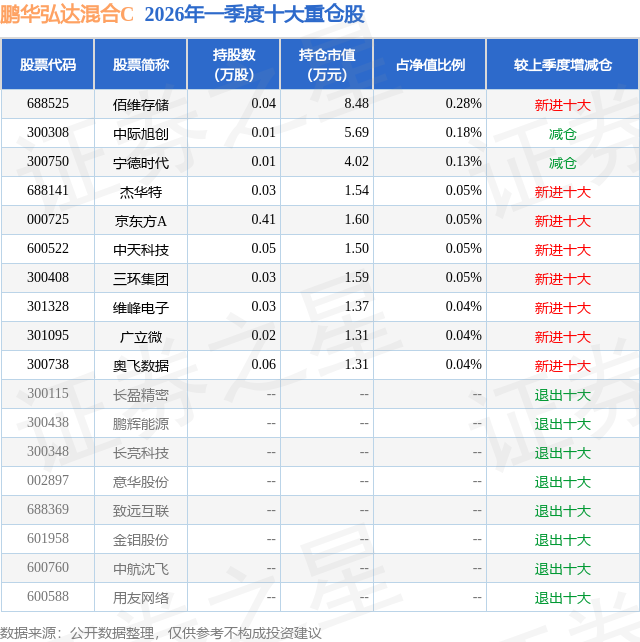Click 新进十大 in 中天科技 row
The width and height of the screenshot is (640, 642).
tap(563, 251)
